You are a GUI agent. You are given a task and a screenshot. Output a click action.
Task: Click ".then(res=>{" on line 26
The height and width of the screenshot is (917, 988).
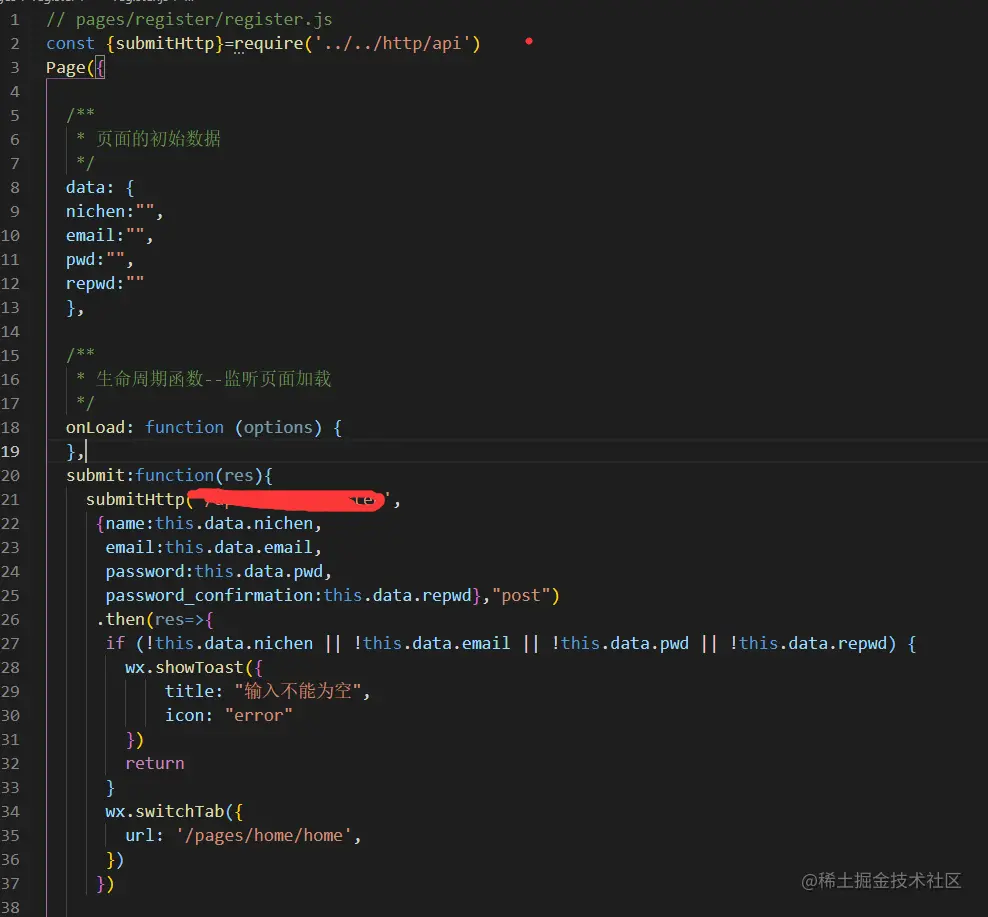pos(154,620)
